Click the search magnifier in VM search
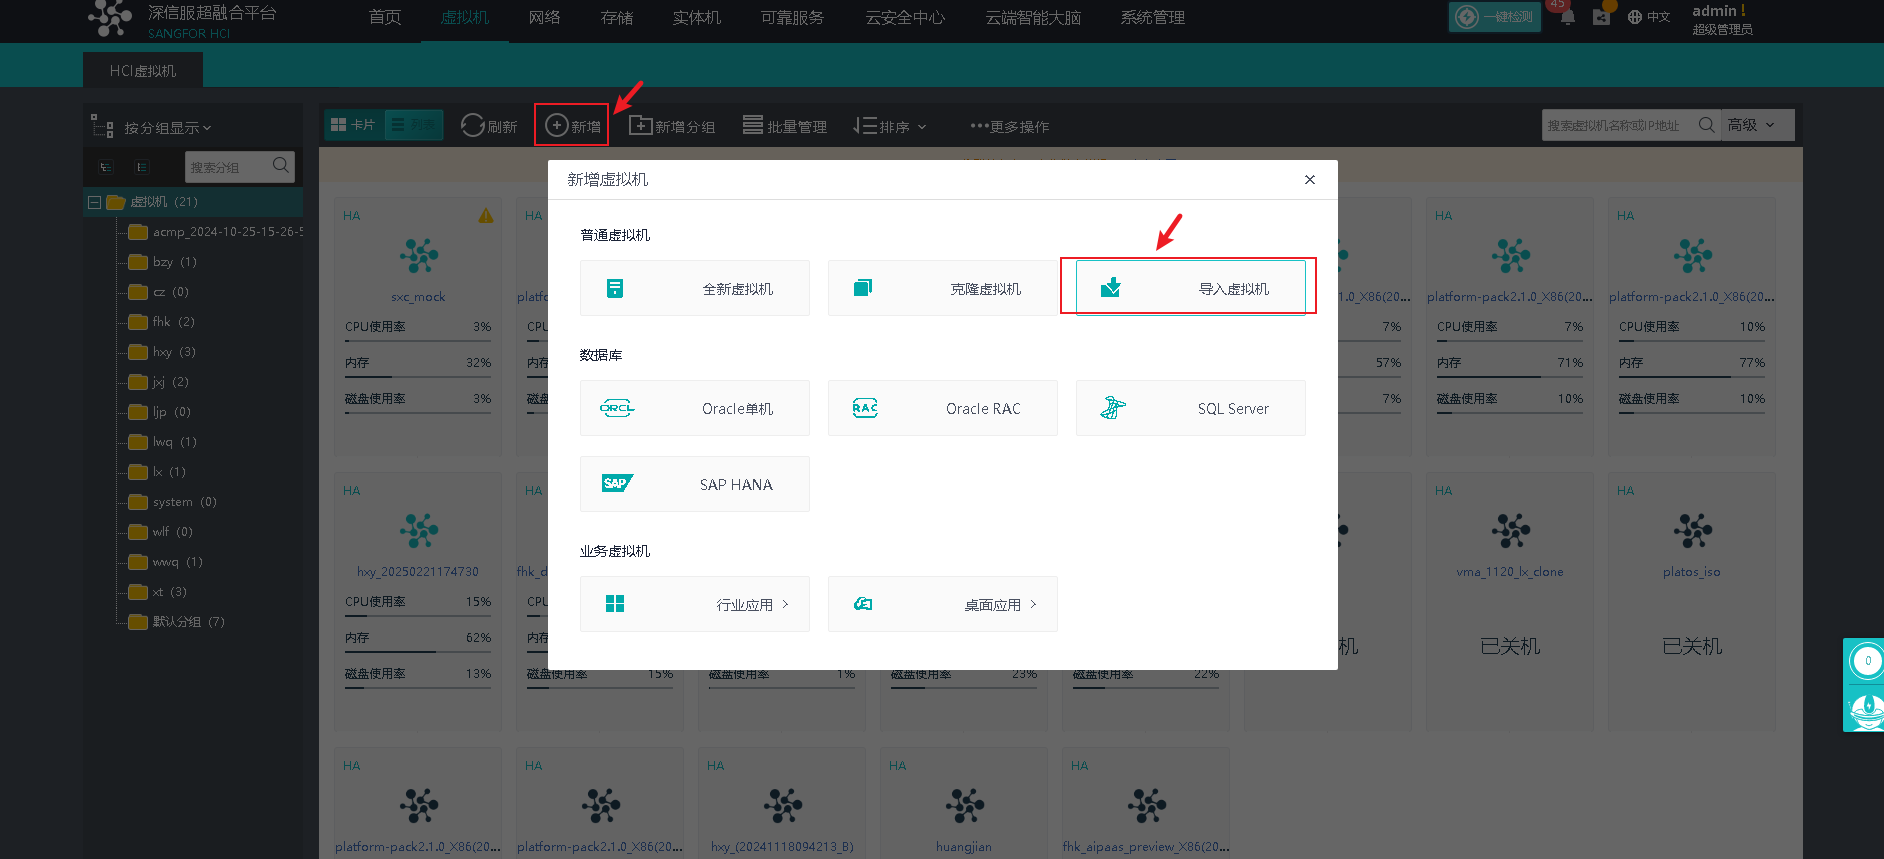This screenshot has width=1884, height=859. coord(1706,125)
